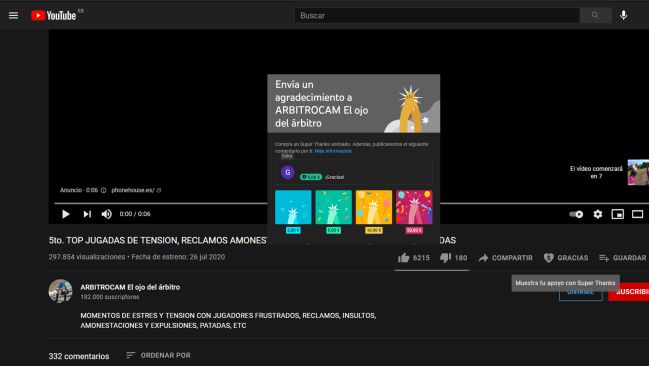Click the red SUSCRIBIRSE button

click(x=629, y=292)
